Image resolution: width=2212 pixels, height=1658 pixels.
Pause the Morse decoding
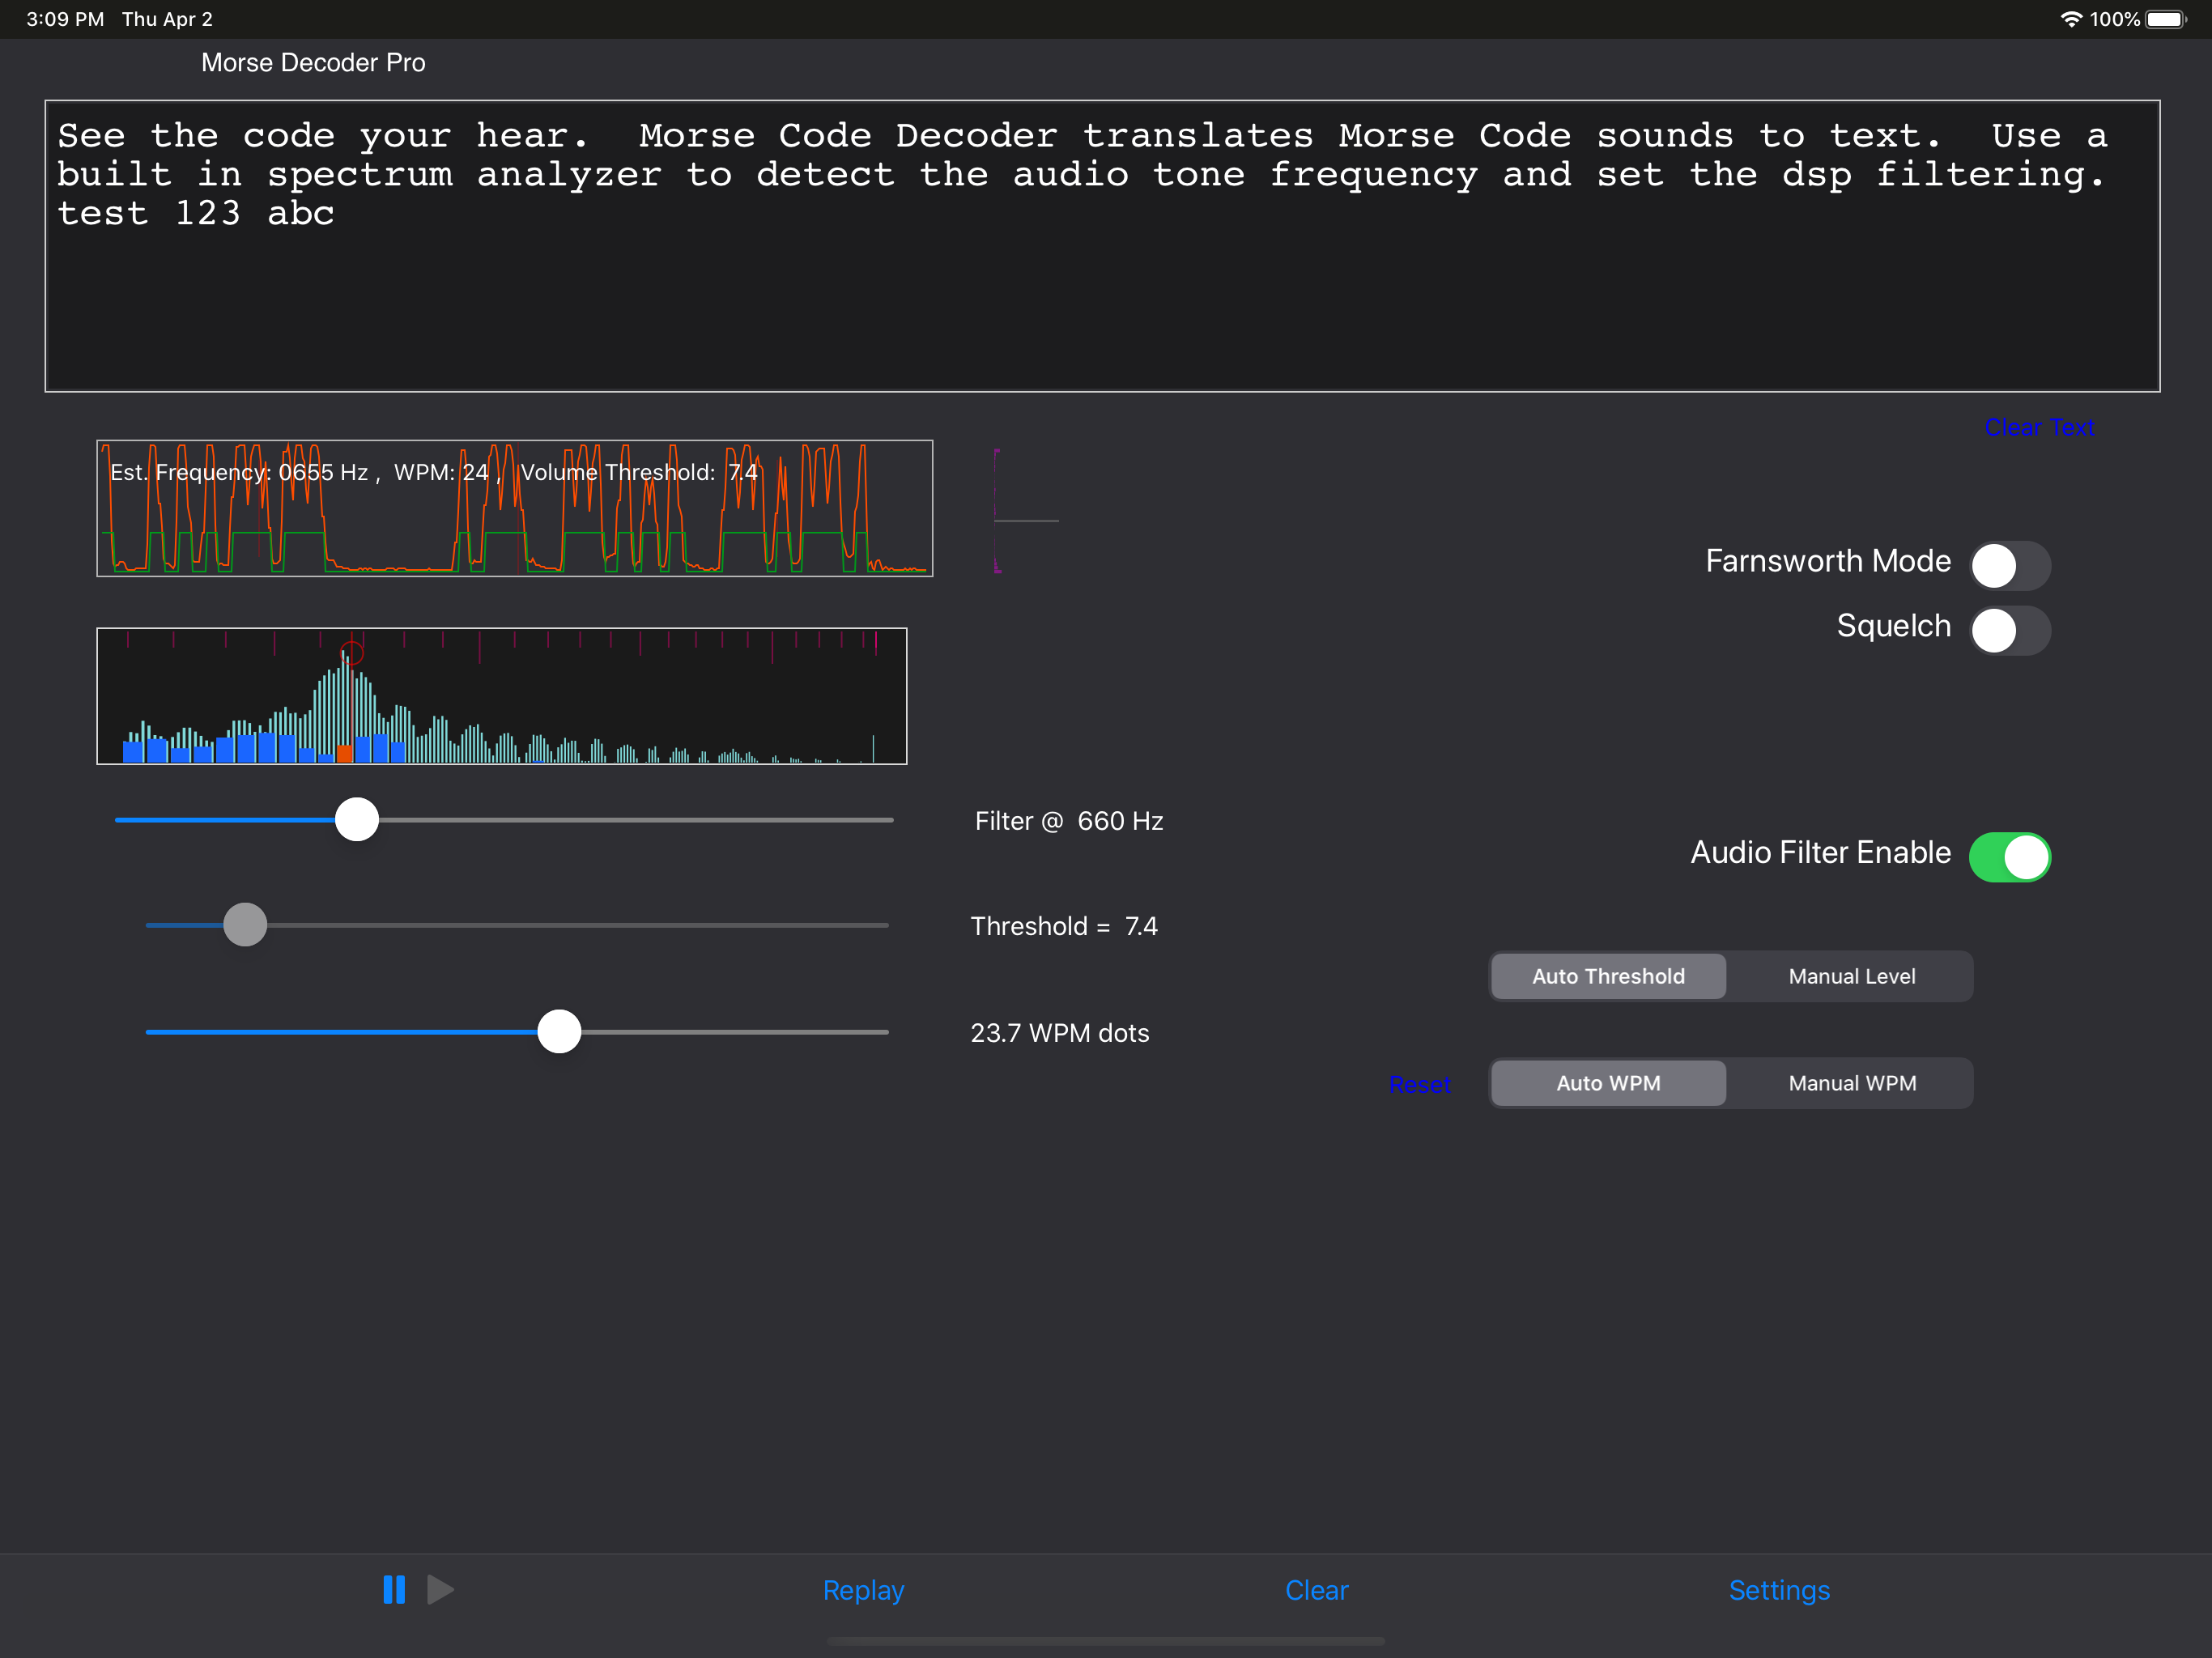pos(395,1590)
